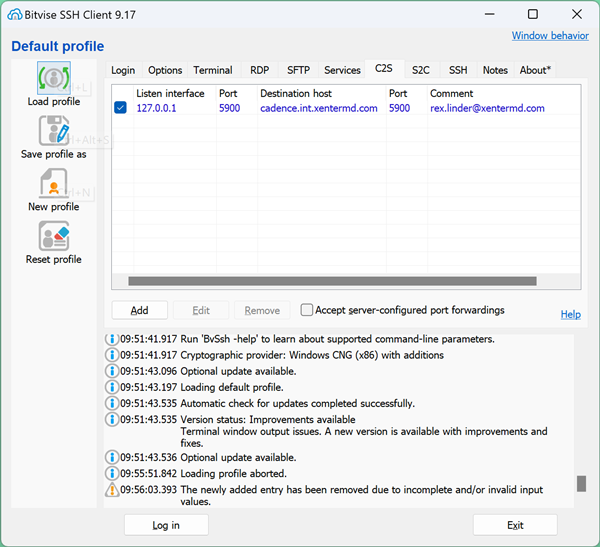Click the New profile icon
Image resolution: width=600 pixels, height=547 pixels.
[x=53, y=183]
